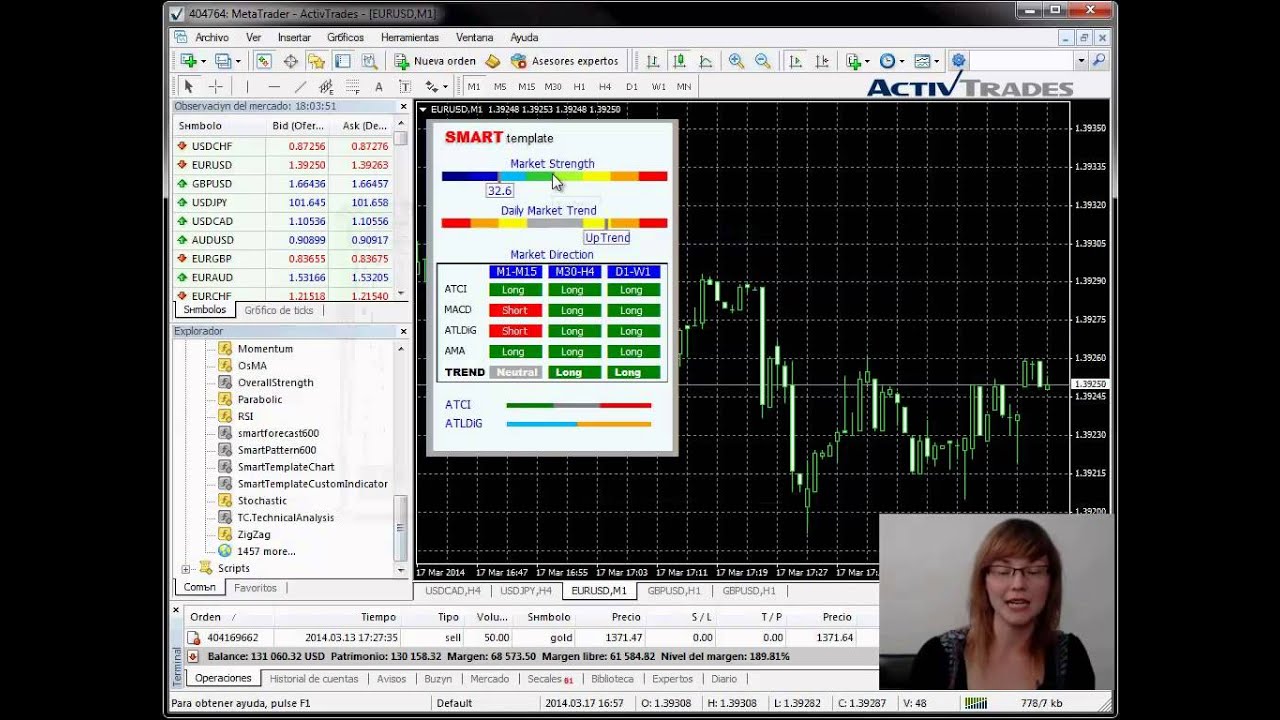Toggle chart auto scroll icon
This screenshot has width=1280, height=720.
795,61
